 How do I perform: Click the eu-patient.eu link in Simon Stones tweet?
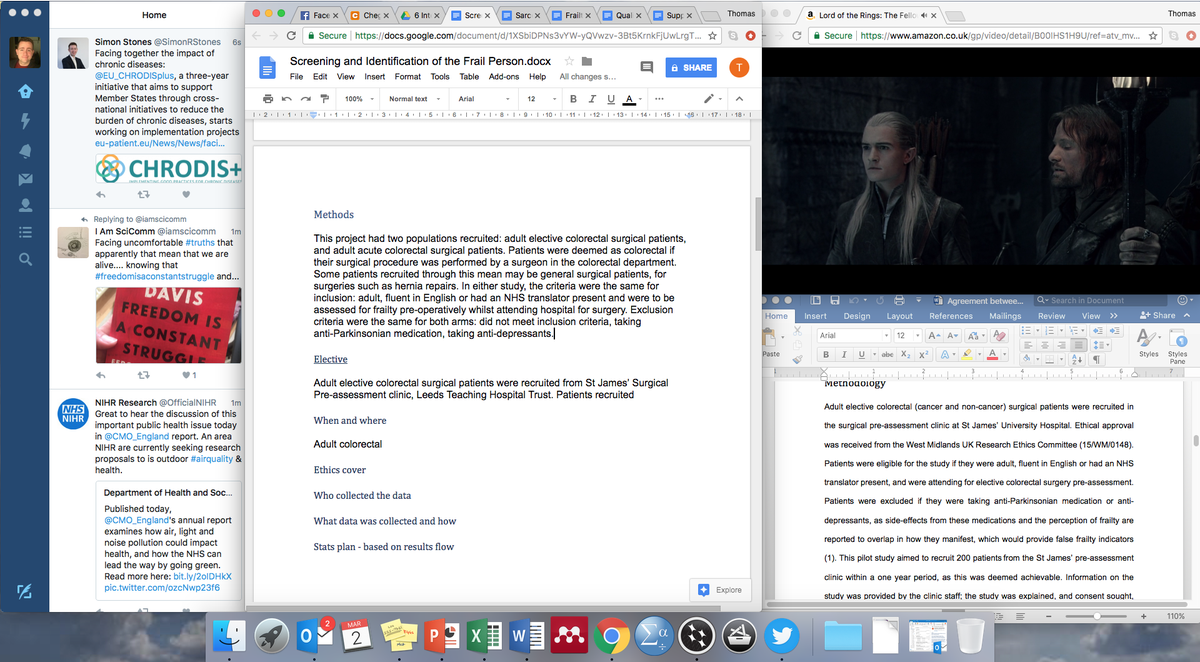tap(160, 144)
